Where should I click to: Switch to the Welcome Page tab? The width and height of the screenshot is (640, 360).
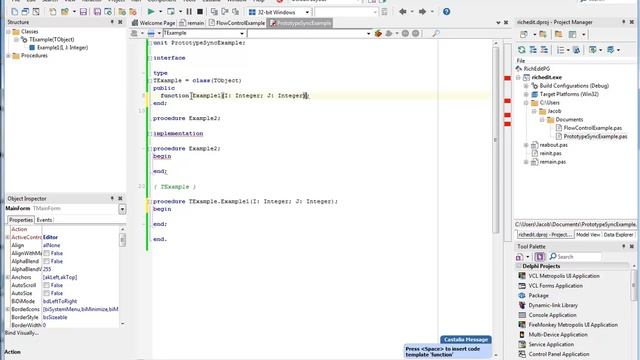154,23
